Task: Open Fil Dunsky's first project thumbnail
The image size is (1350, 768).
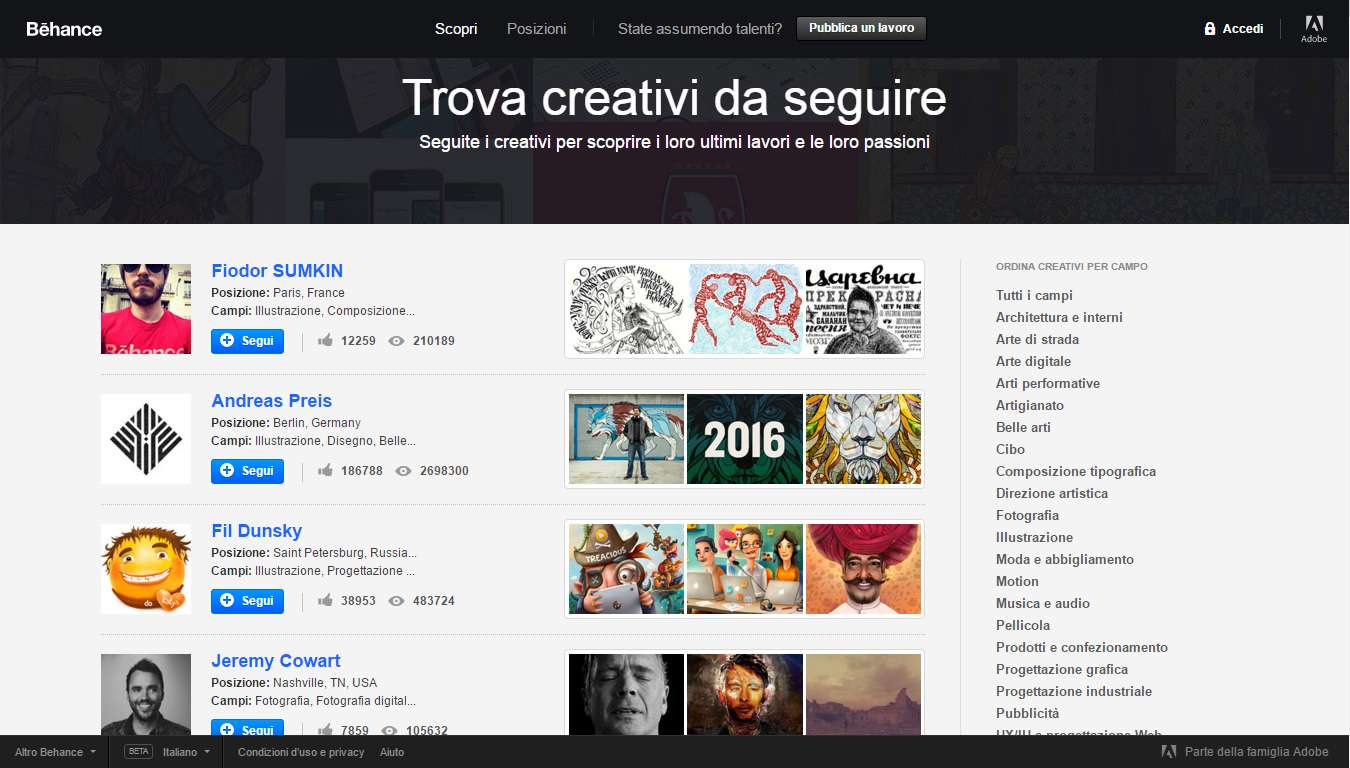Action: 625,569
